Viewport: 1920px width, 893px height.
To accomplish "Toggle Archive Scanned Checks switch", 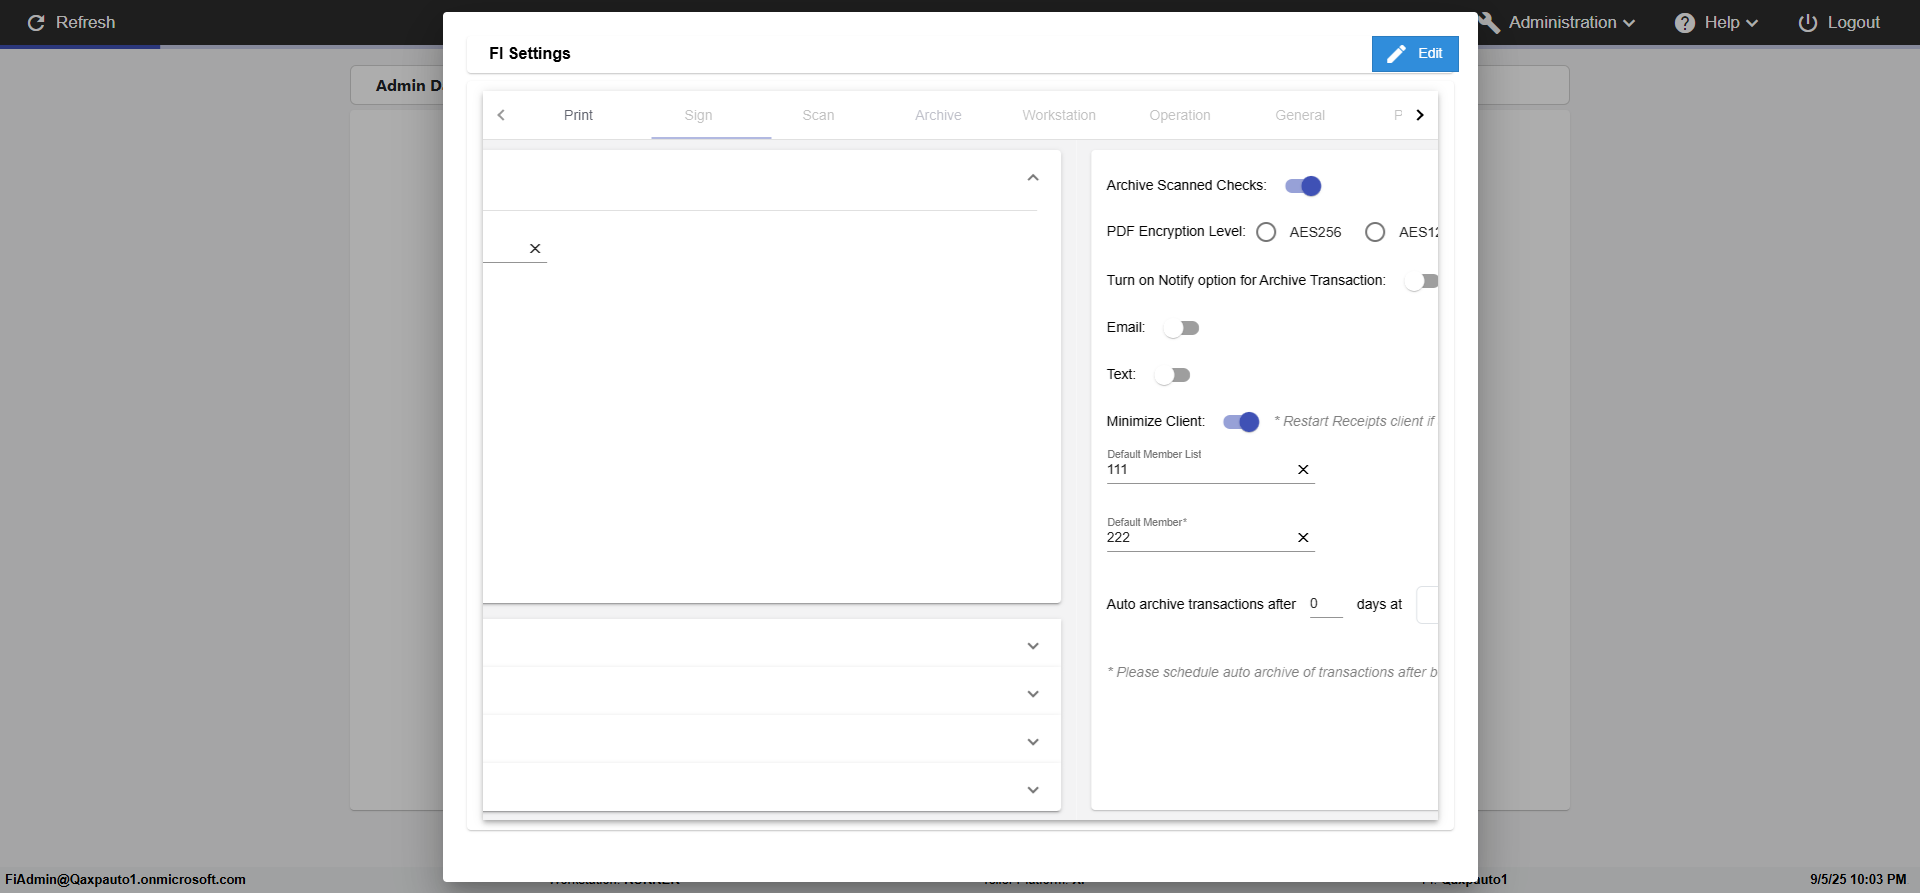I will 1303,186.
